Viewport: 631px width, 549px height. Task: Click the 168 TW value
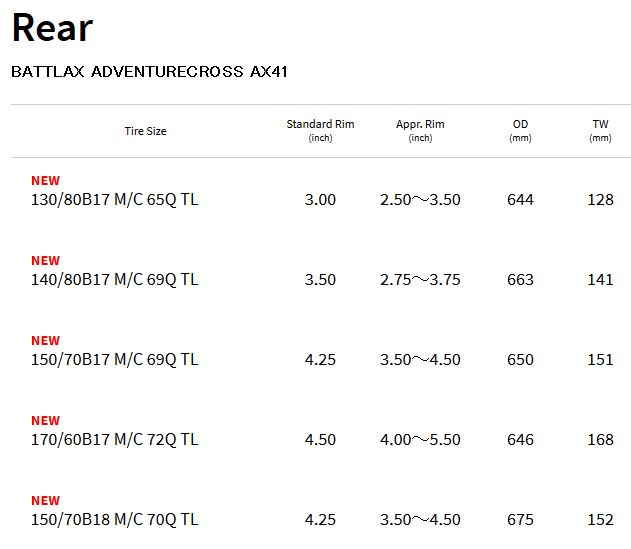click(600, 440)
